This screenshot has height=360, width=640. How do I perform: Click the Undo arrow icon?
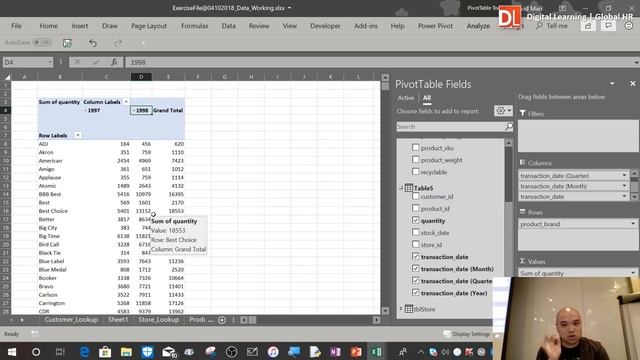coord(93,42)
